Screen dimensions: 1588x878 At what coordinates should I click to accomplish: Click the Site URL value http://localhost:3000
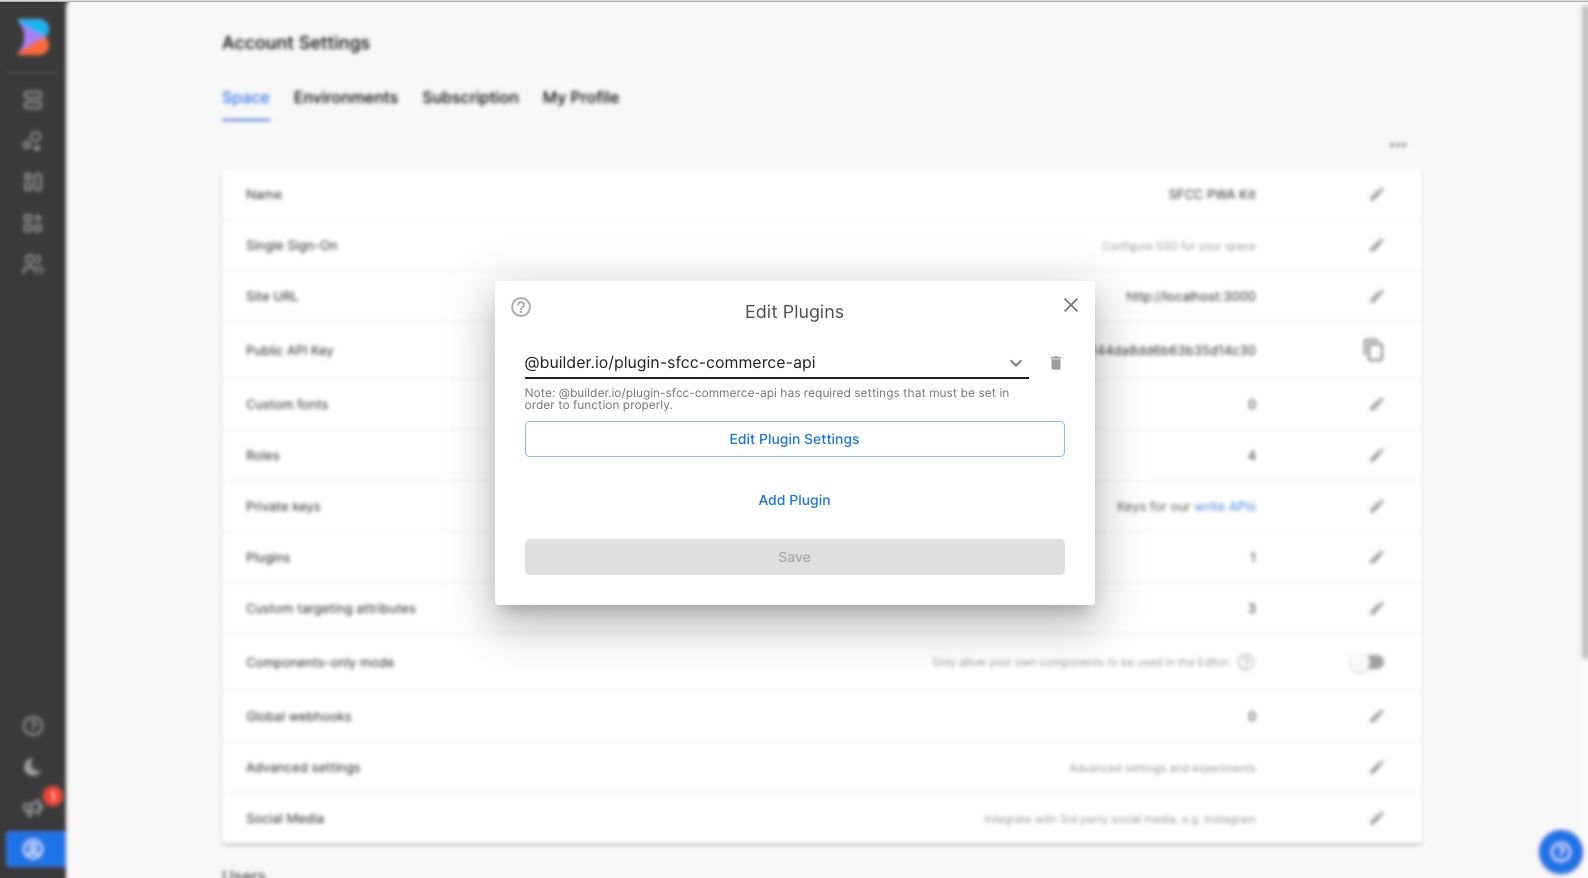coord(1191,296)
